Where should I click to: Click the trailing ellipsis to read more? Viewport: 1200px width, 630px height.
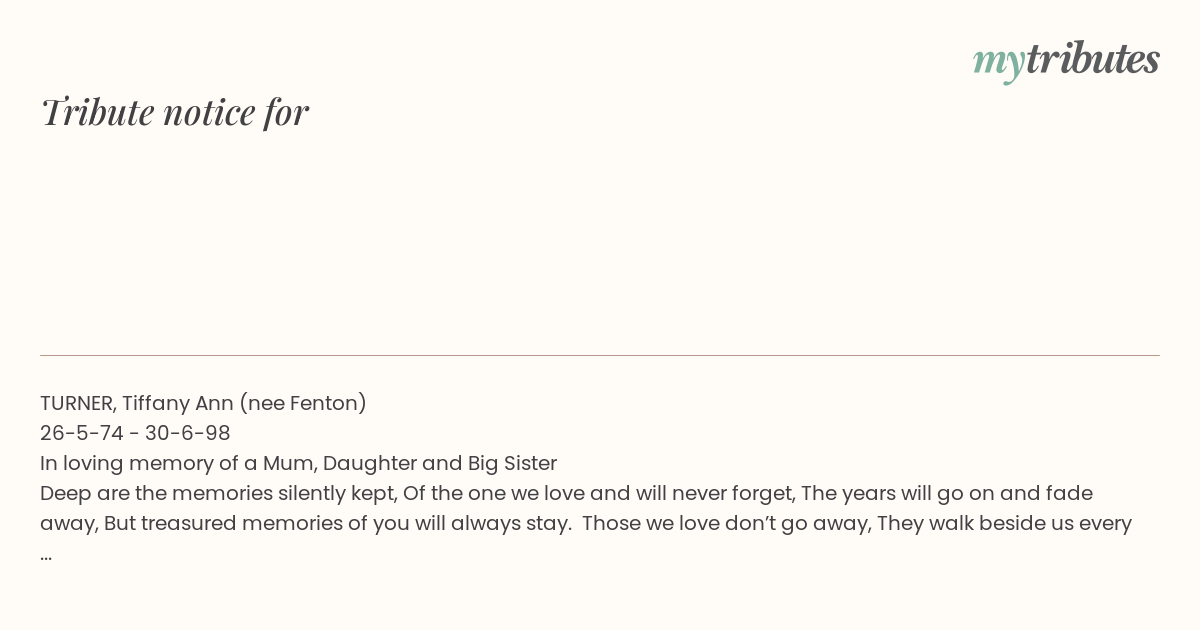click(x=46, y=557)
